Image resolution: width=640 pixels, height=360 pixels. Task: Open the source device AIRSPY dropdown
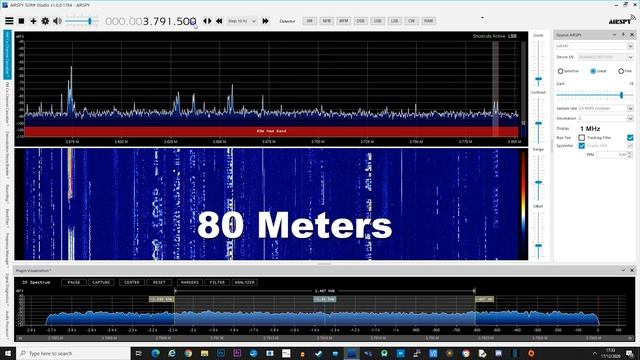(x=595, y=46)
